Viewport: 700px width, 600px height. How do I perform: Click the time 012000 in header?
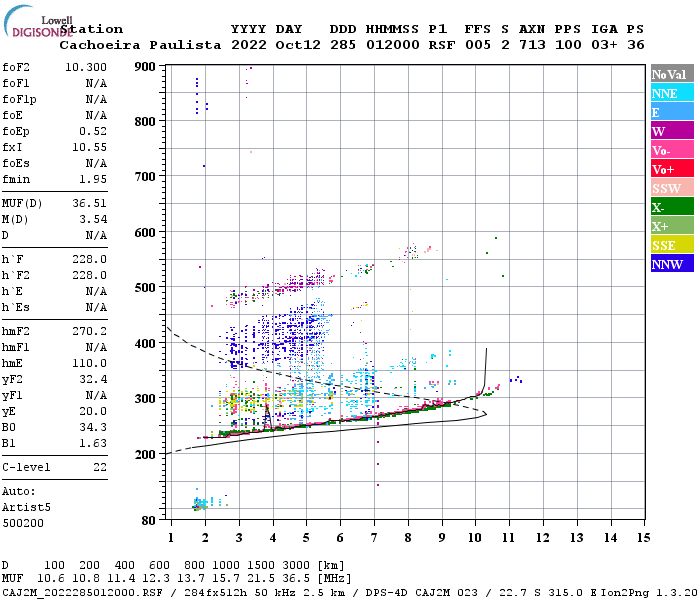click(x=393, y=45)
